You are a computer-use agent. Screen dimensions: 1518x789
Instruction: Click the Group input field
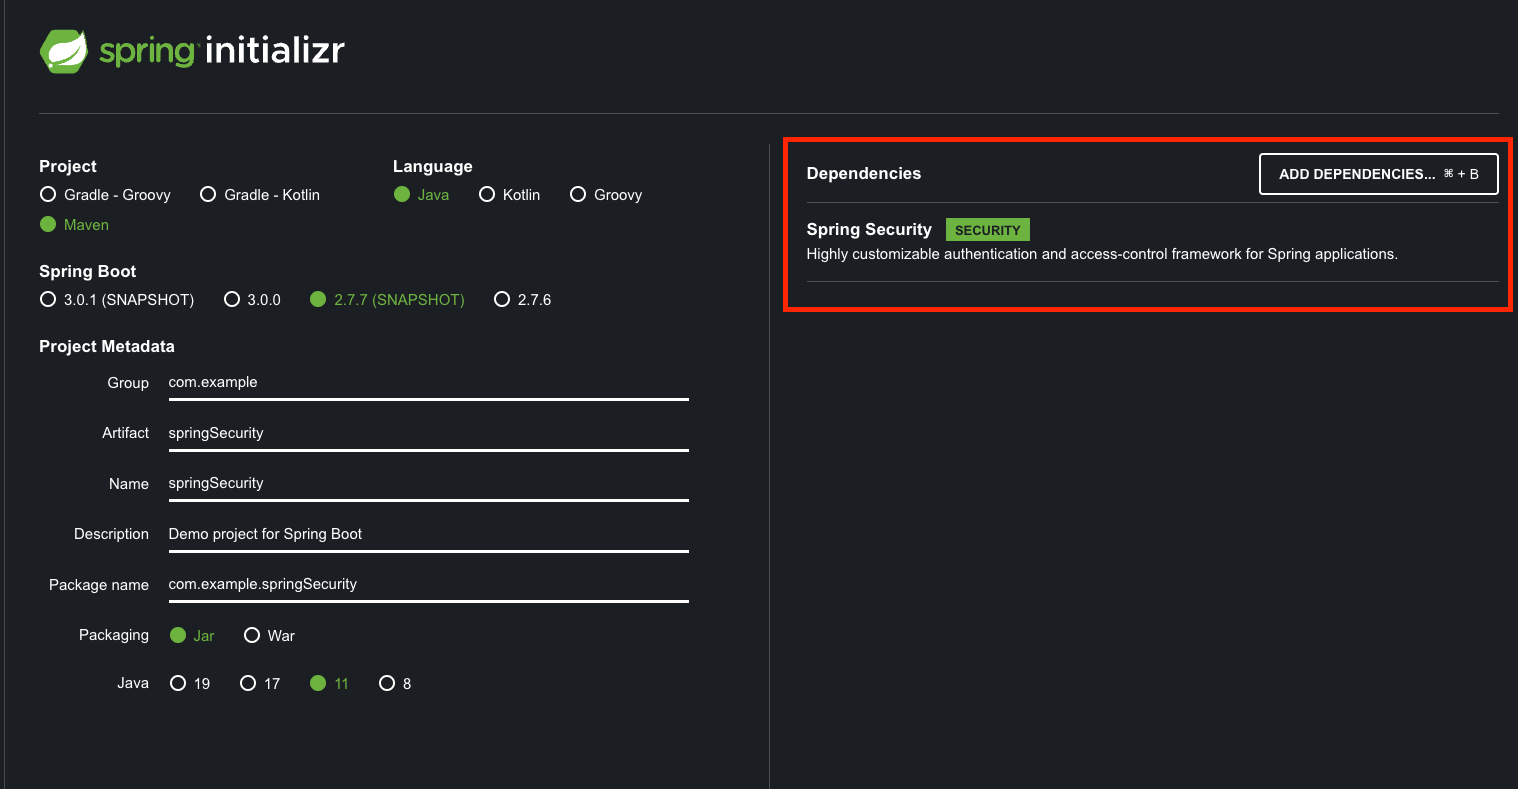(x=428, y=383)
